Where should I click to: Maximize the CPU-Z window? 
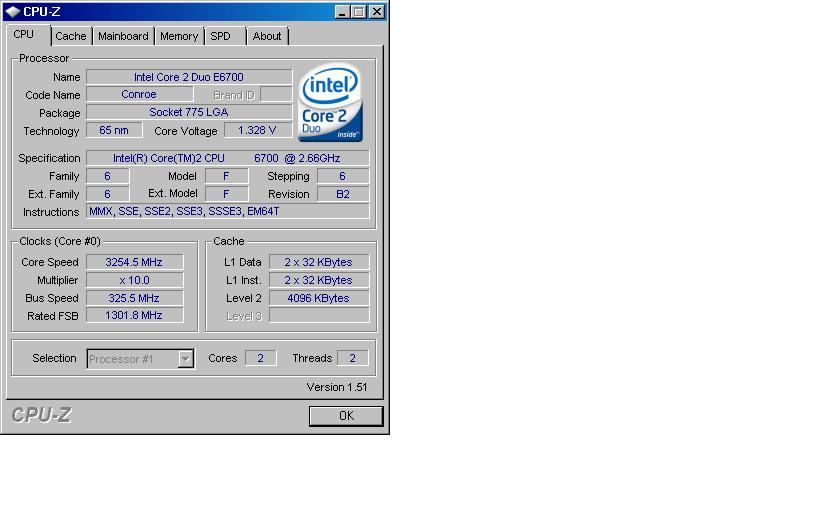point(359,11)
